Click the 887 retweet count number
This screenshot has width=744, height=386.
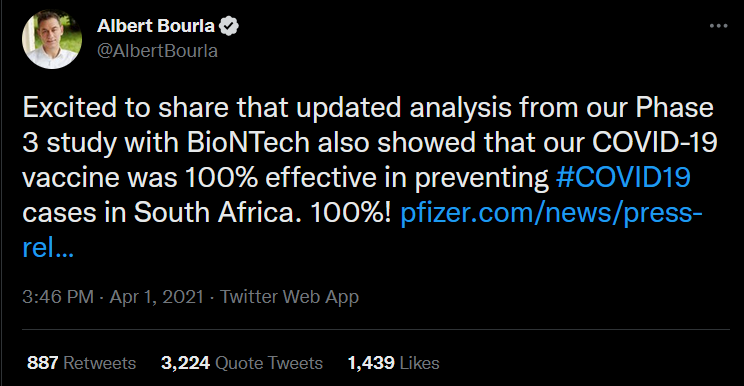[x=43, y=363]
